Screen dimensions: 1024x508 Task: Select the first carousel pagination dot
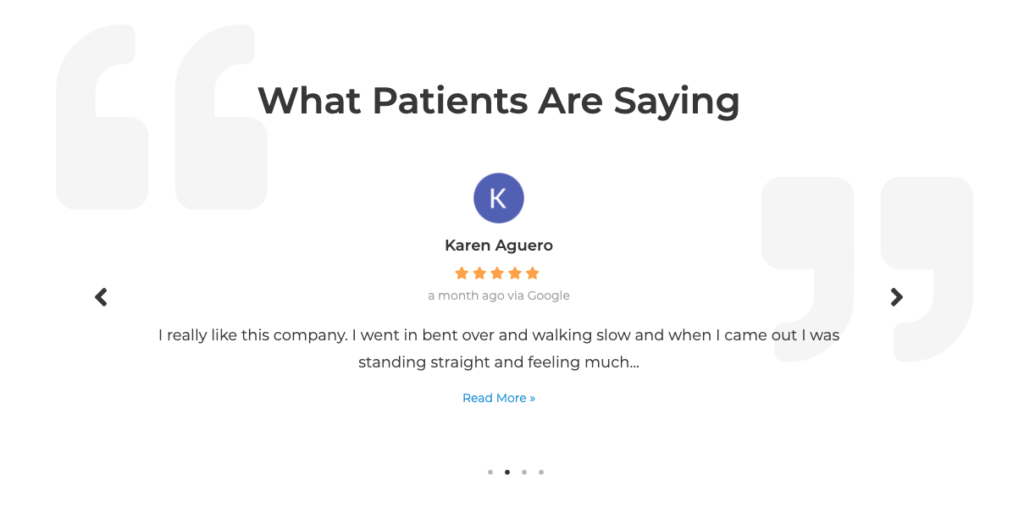pyautogui.click(x=490, y=472)
